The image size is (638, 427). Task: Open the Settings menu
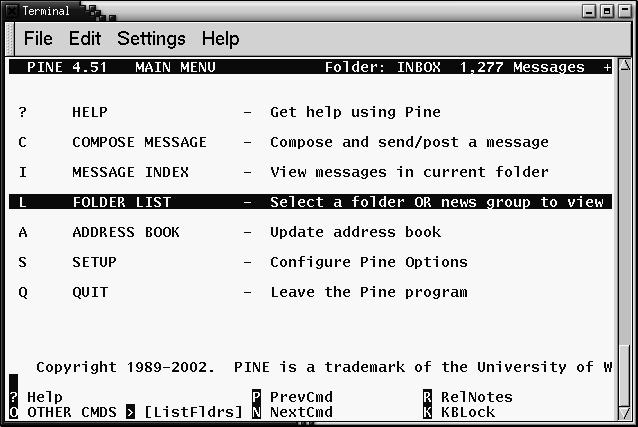click(151, 39)
